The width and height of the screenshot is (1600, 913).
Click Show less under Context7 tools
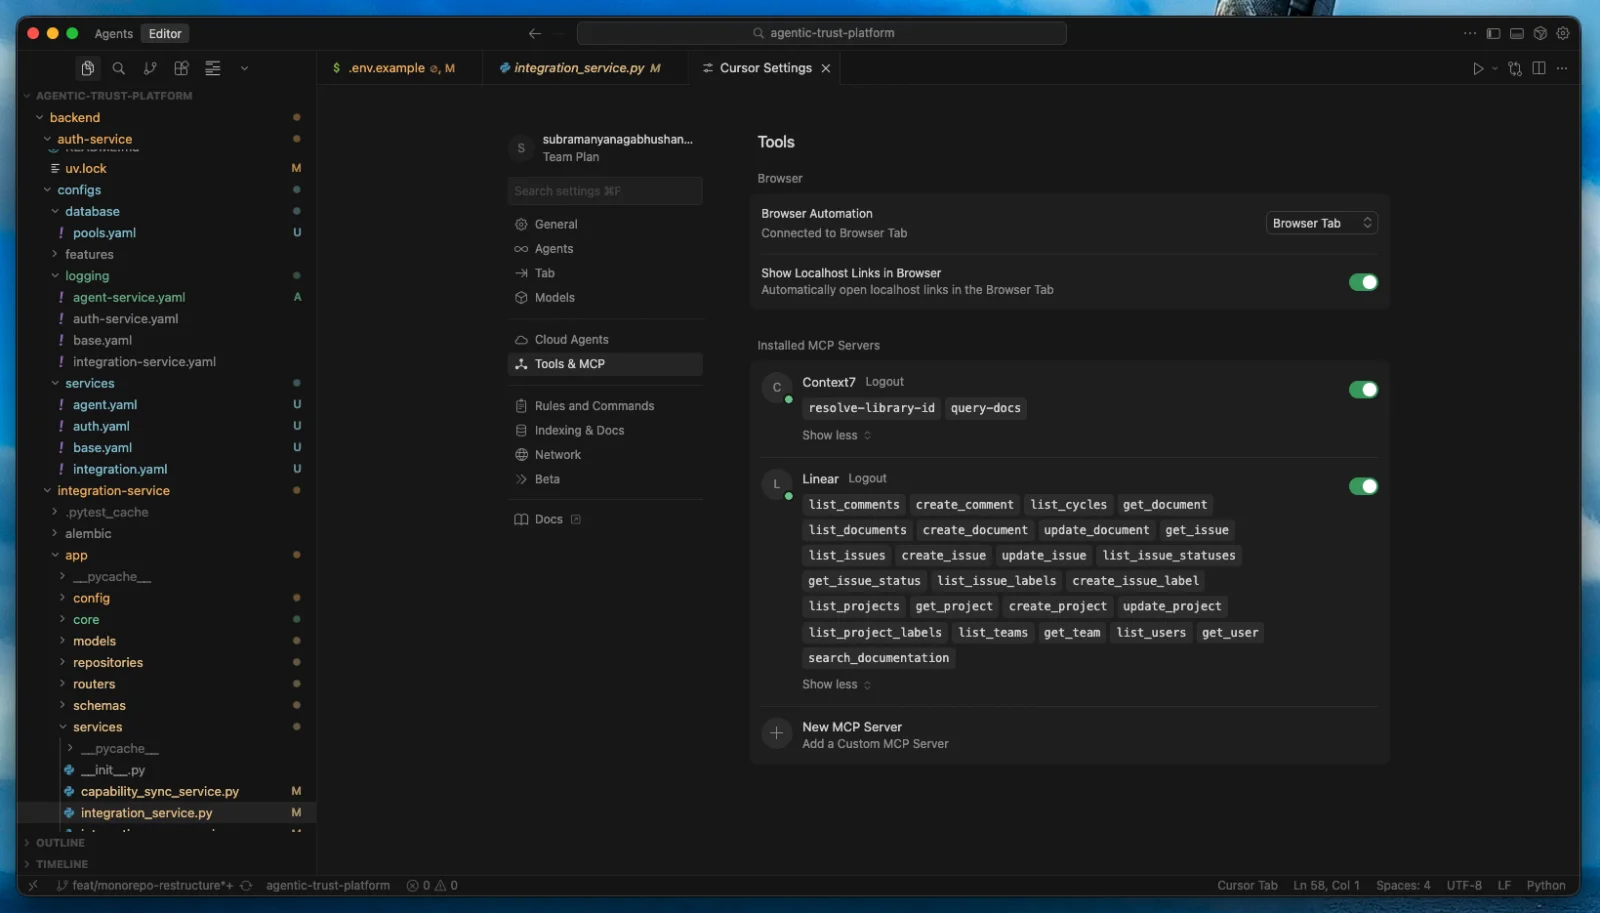point(836,435)
